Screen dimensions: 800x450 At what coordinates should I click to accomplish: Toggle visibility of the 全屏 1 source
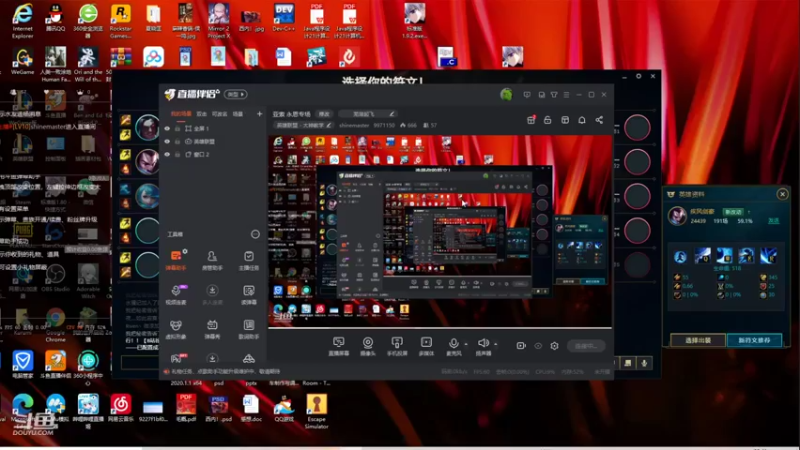[x=167, y=129]
